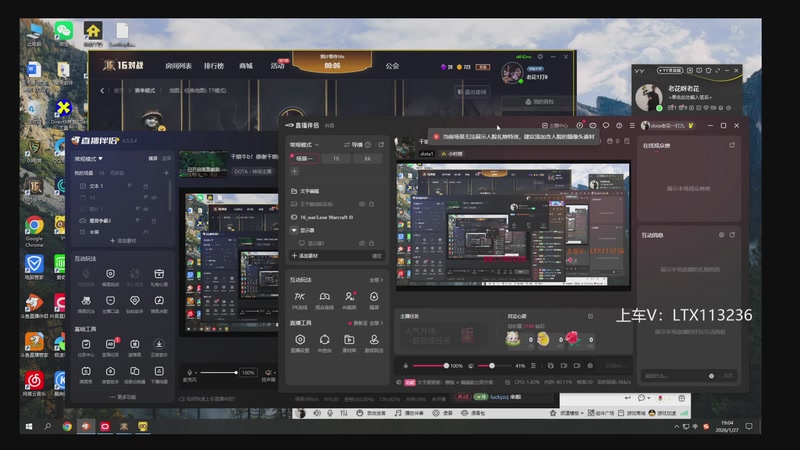
Task: Open 常规模式 dropdown in rear 直播伴侣 window
Action: tap(89, 159)
